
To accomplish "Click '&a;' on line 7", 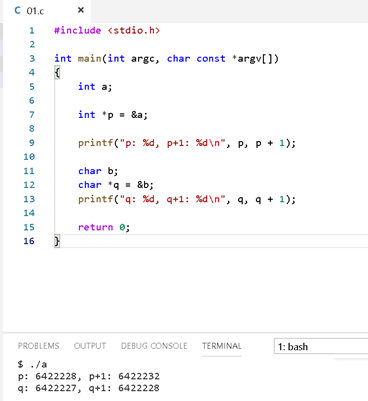I will click(x=139, y=115).
